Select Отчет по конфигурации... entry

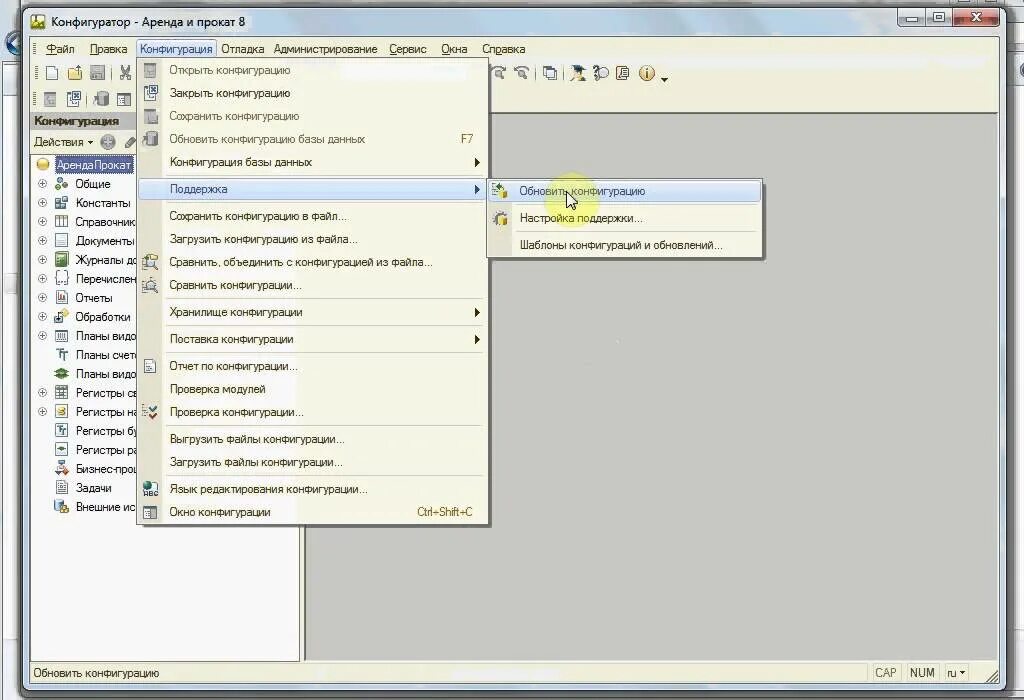tap(313, 366)
